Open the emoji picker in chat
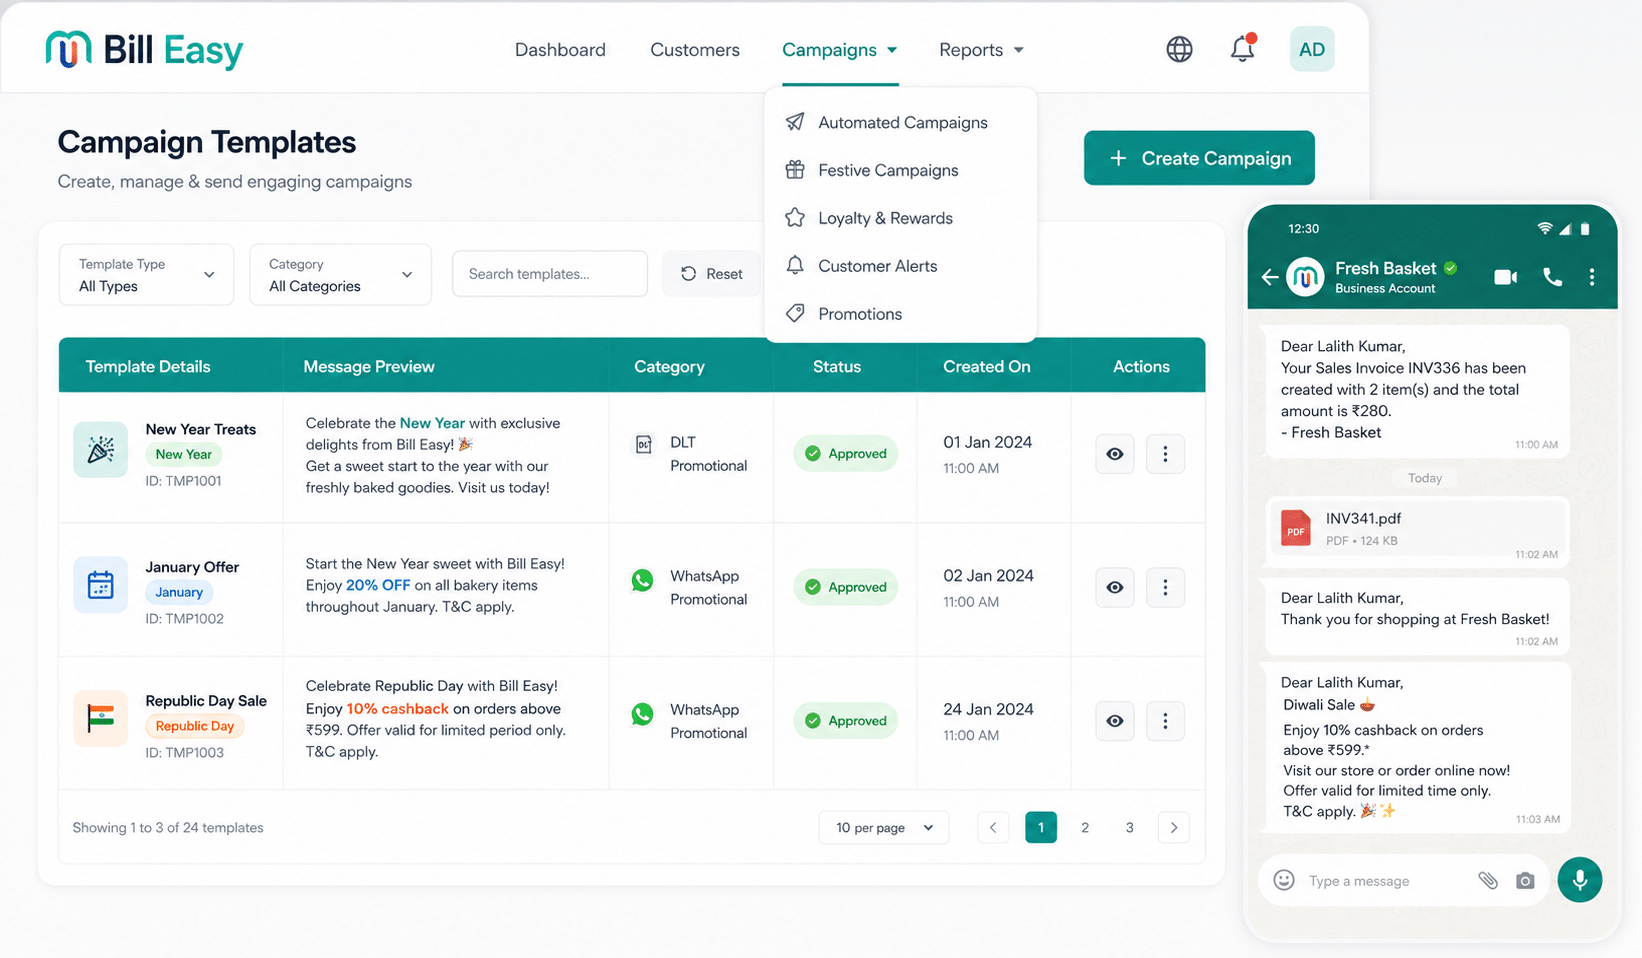 click(x=1284, y=880)
